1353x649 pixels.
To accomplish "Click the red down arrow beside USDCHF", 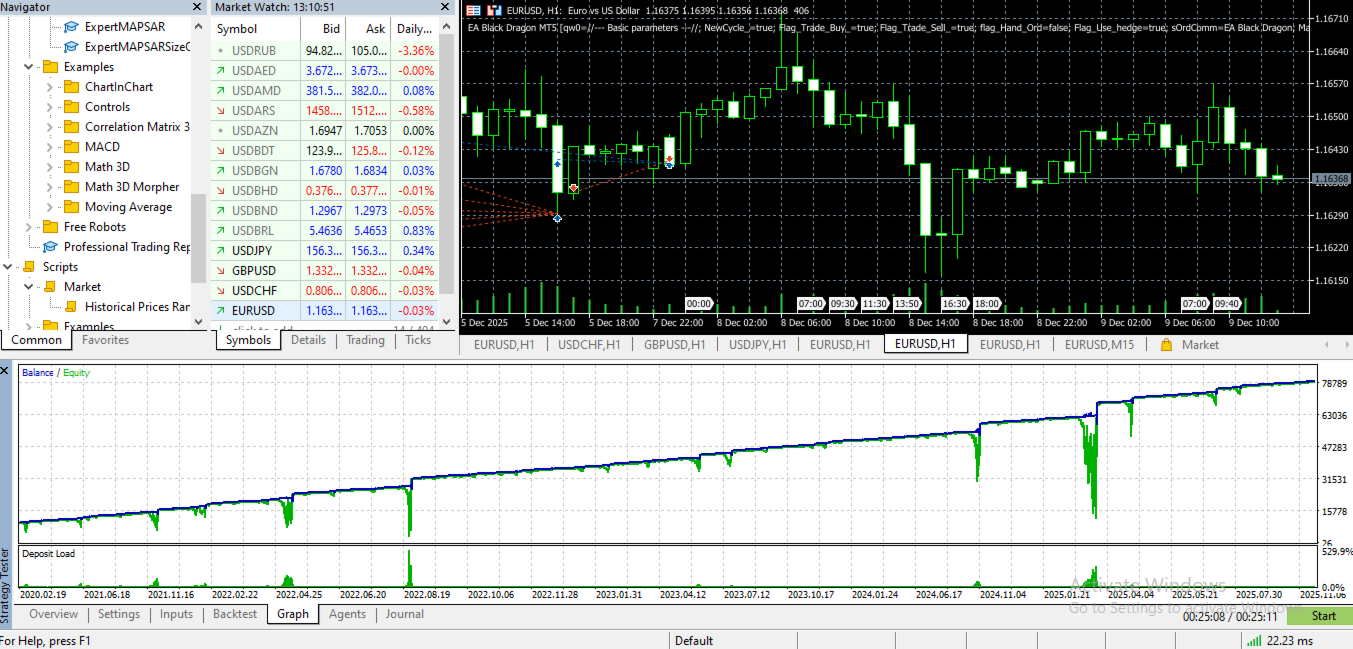I will (221, 291).
